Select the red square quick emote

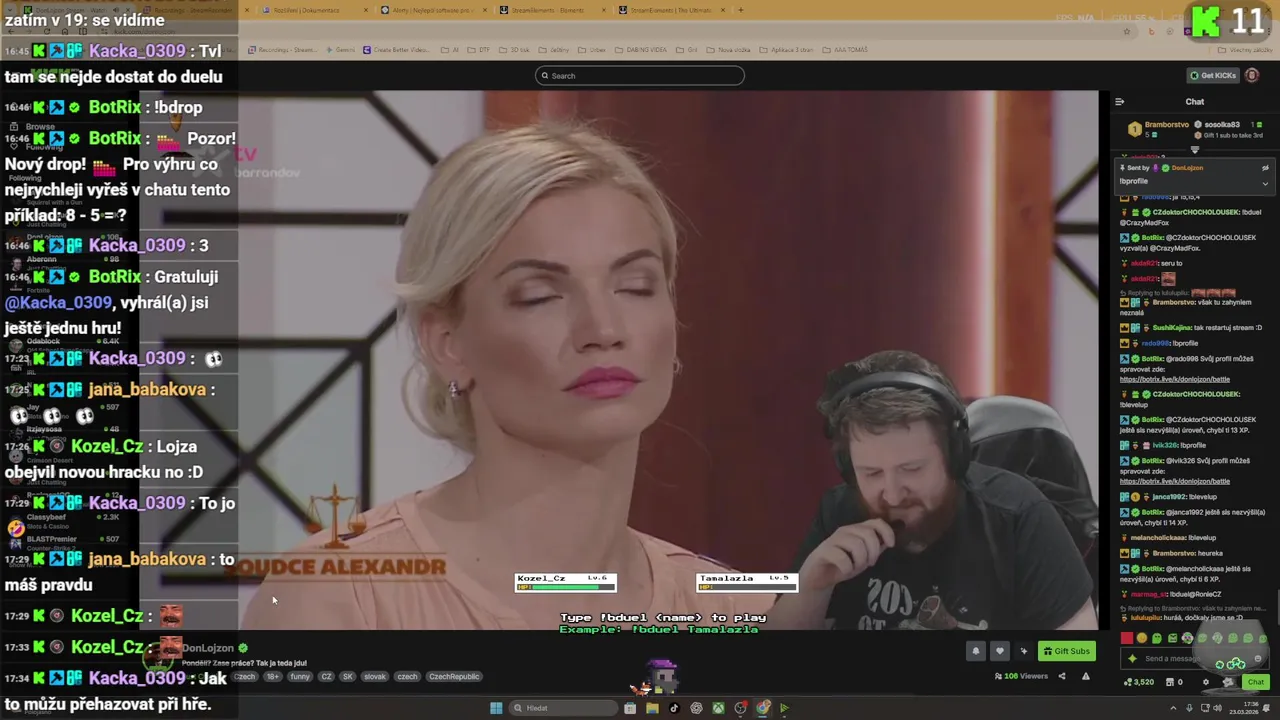point(1127,639)
